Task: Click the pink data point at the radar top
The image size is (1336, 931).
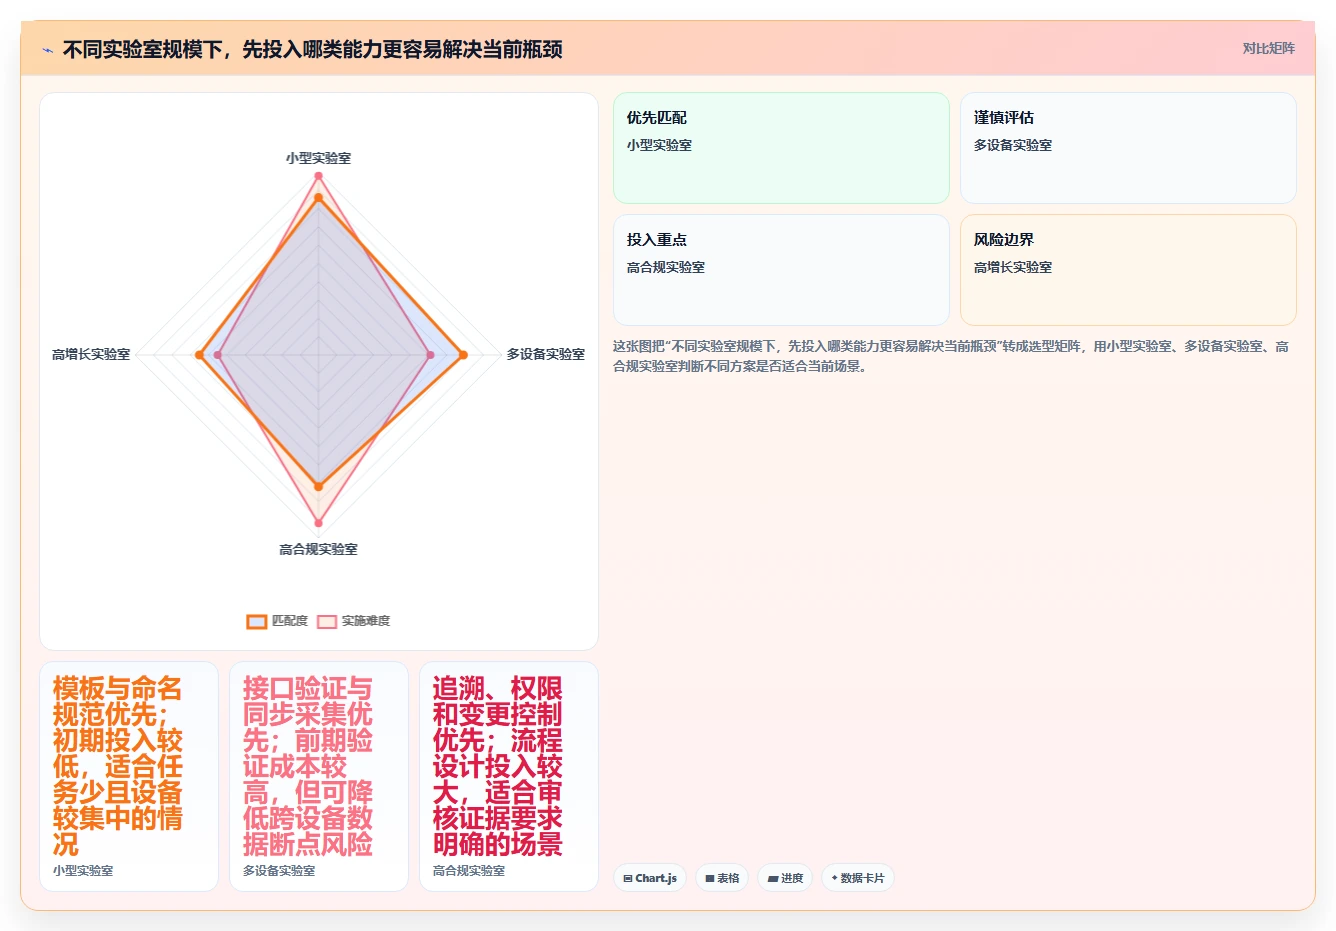Action: click(x=319, y=176)
